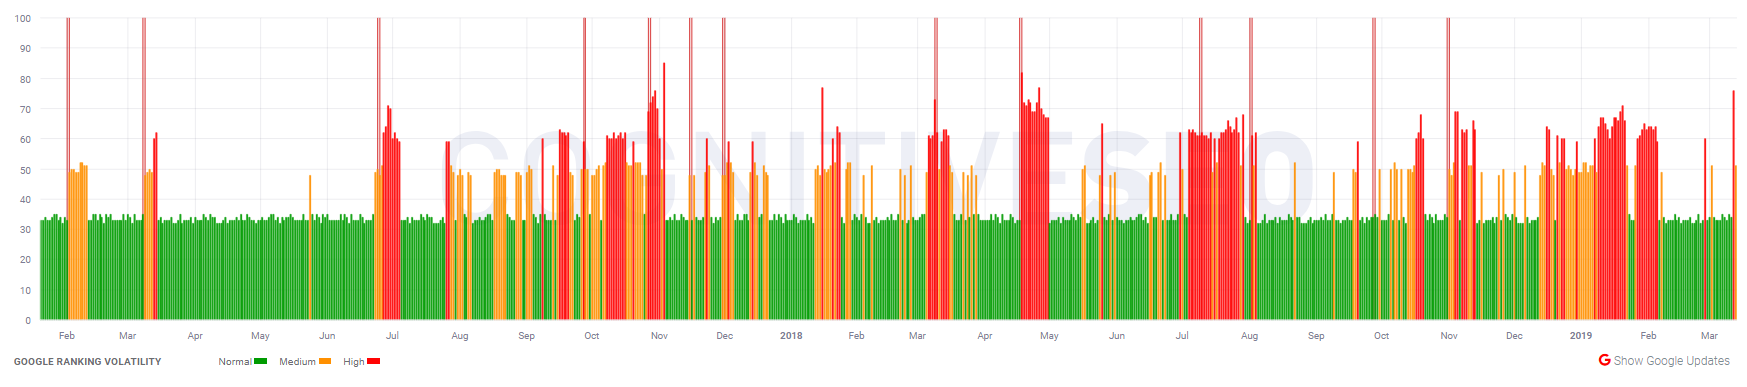
Task: Click the 2018 x-axis label
Action: (791, 336)
